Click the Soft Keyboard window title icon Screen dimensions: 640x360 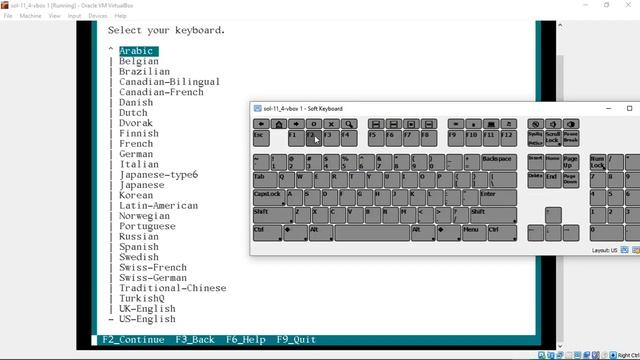pyautogui.click(x=258, y=109)
